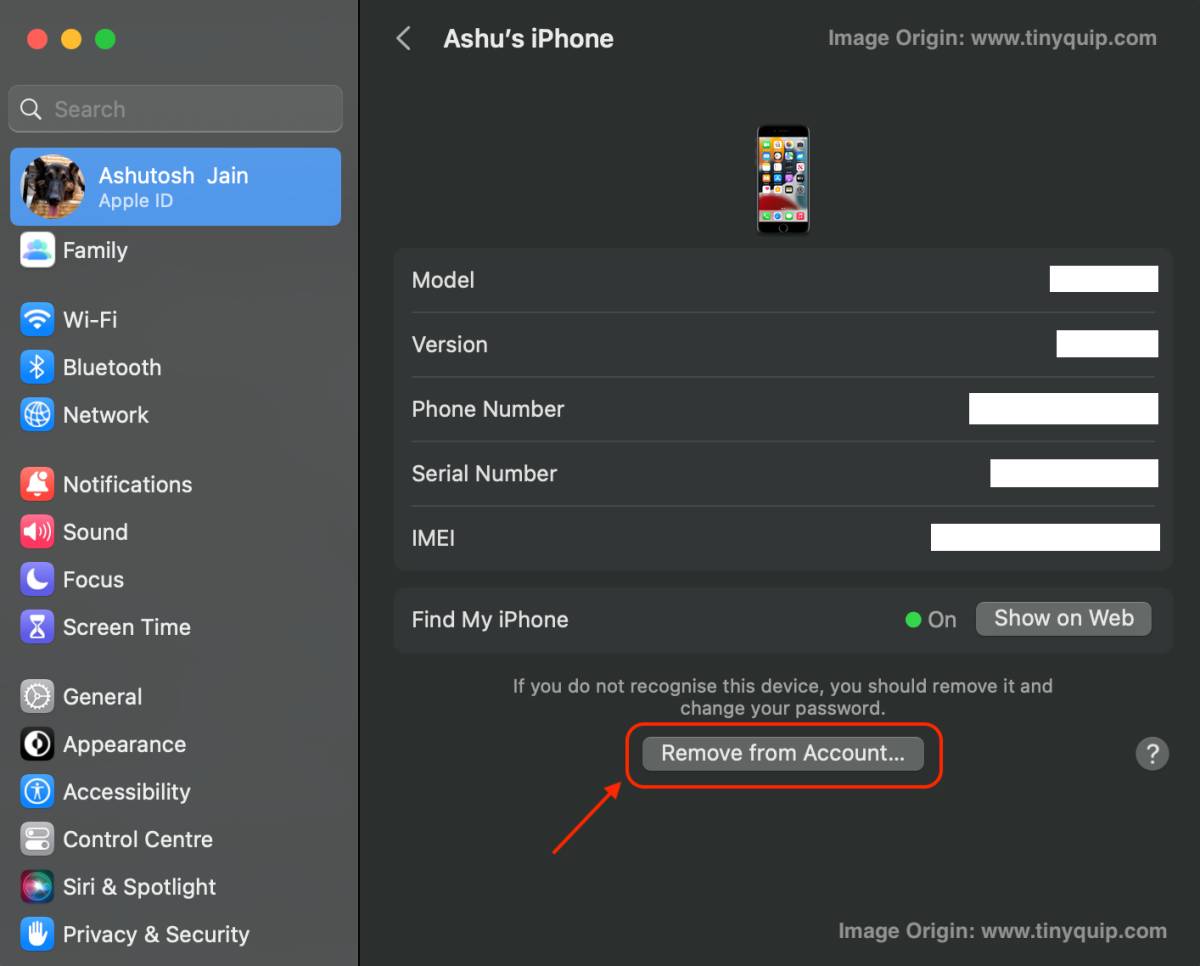Screen dimensions: 1200x966
Task: Click the Bluetooth icon in sidebar
Action: 37,367
